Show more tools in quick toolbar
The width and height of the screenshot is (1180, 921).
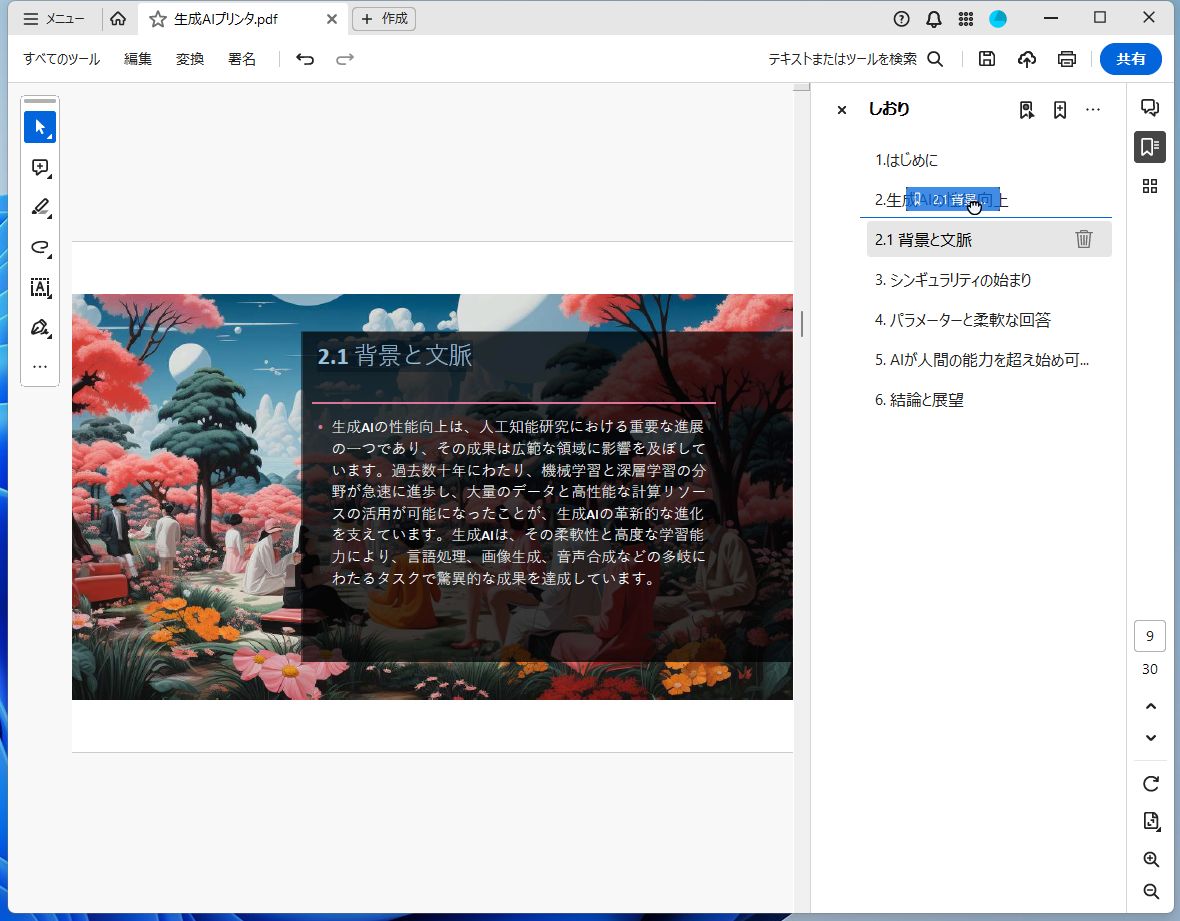tap(40, 366)
